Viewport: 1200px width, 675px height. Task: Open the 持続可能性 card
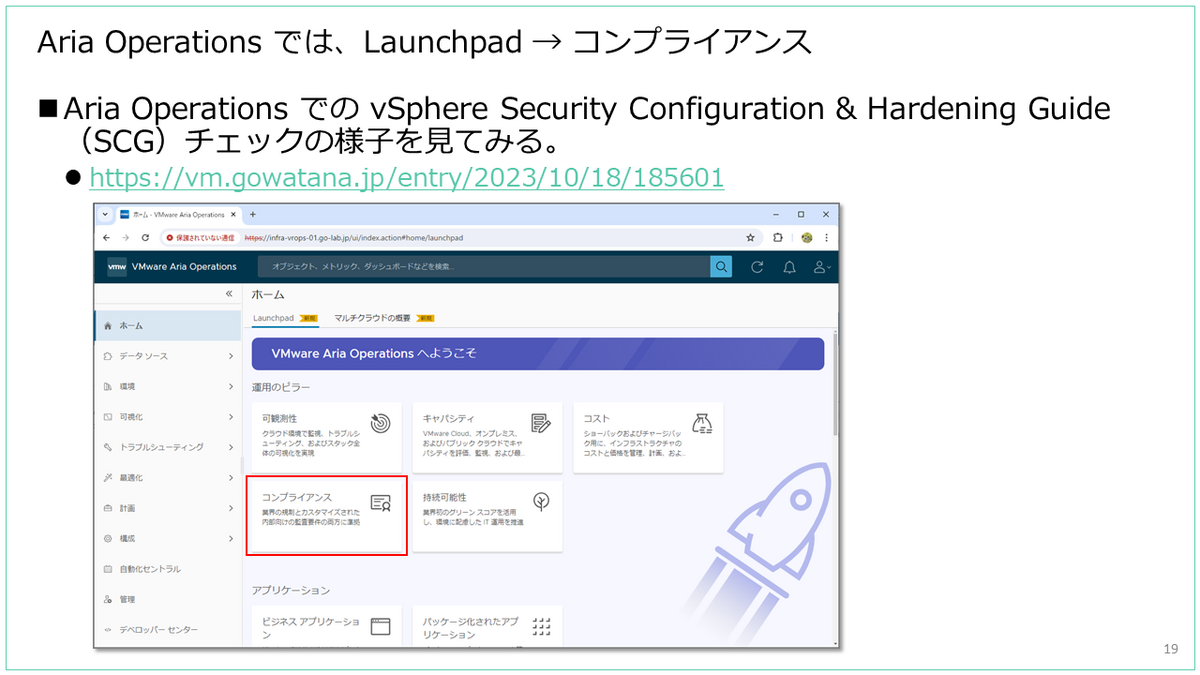487,515
